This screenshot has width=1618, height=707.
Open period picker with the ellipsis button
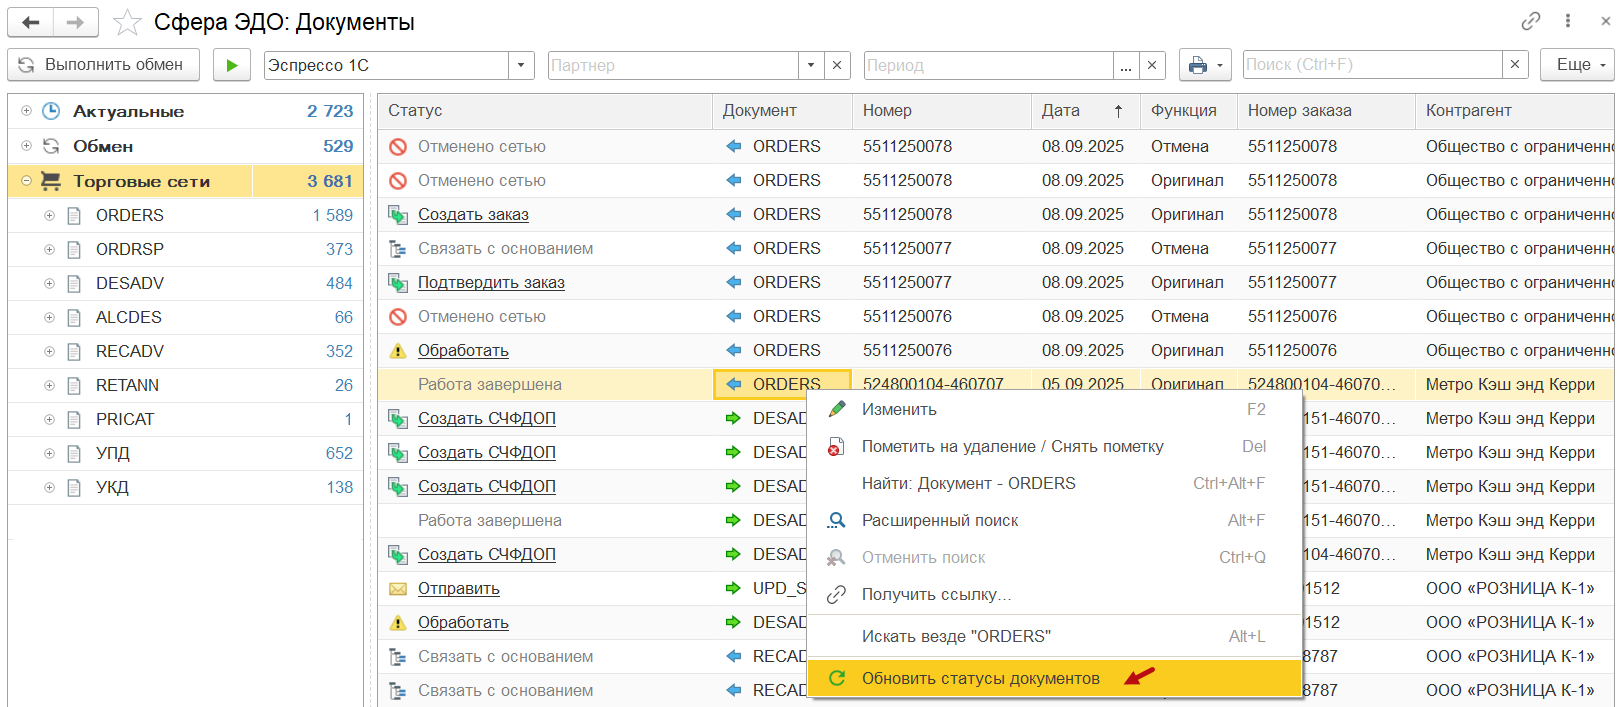pos(1126,65)
